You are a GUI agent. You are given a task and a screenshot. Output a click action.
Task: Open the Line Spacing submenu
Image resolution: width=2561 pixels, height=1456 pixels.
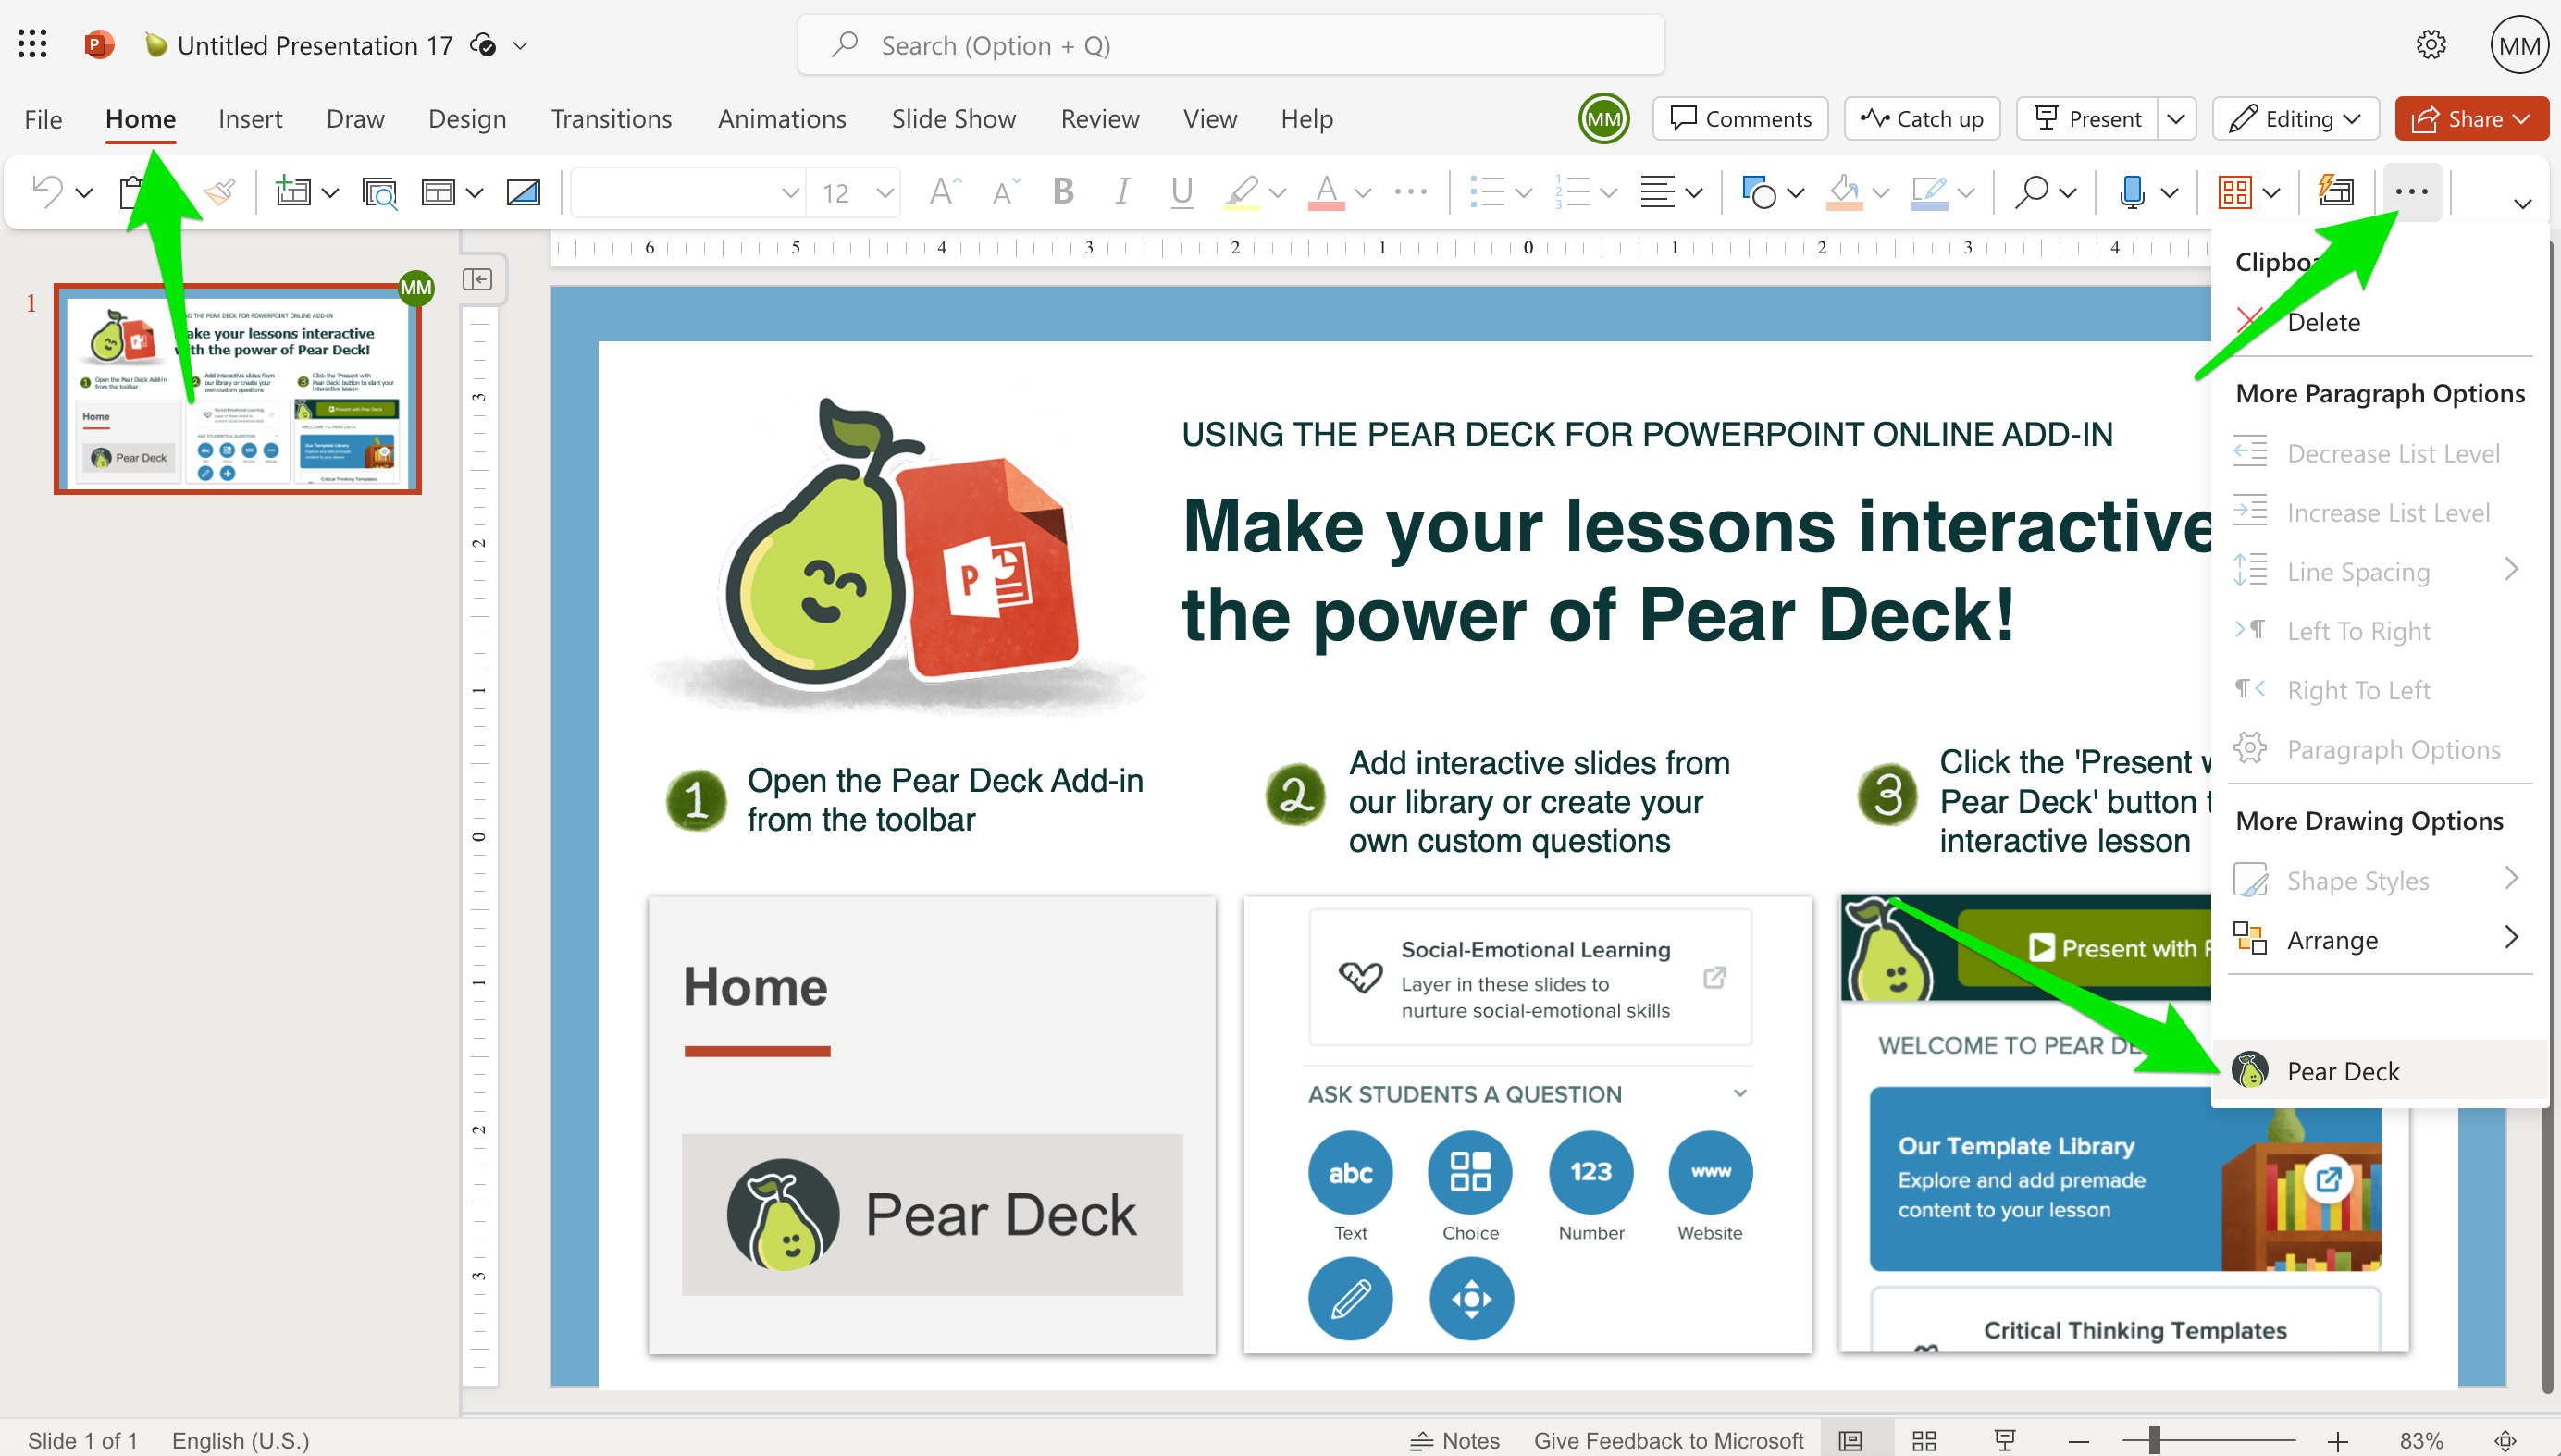[x=2360, y=571]
